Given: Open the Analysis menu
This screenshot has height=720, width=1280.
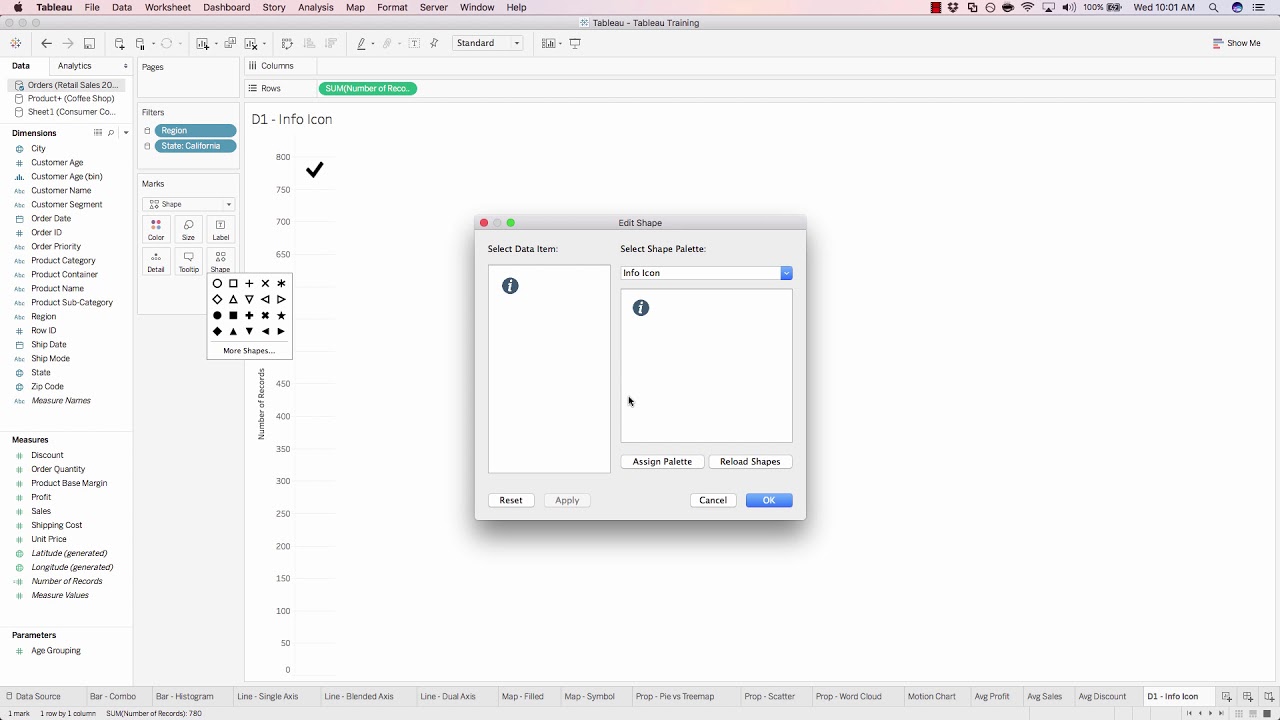Looking at the screenshot, I should [316, 7].
